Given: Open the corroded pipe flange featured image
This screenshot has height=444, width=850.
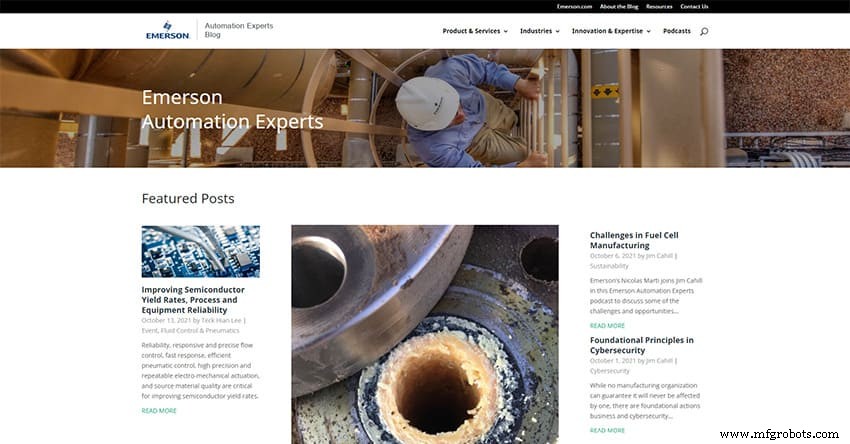Looking at the screenshot, I should pyautogui.click(x=425, y=334).
